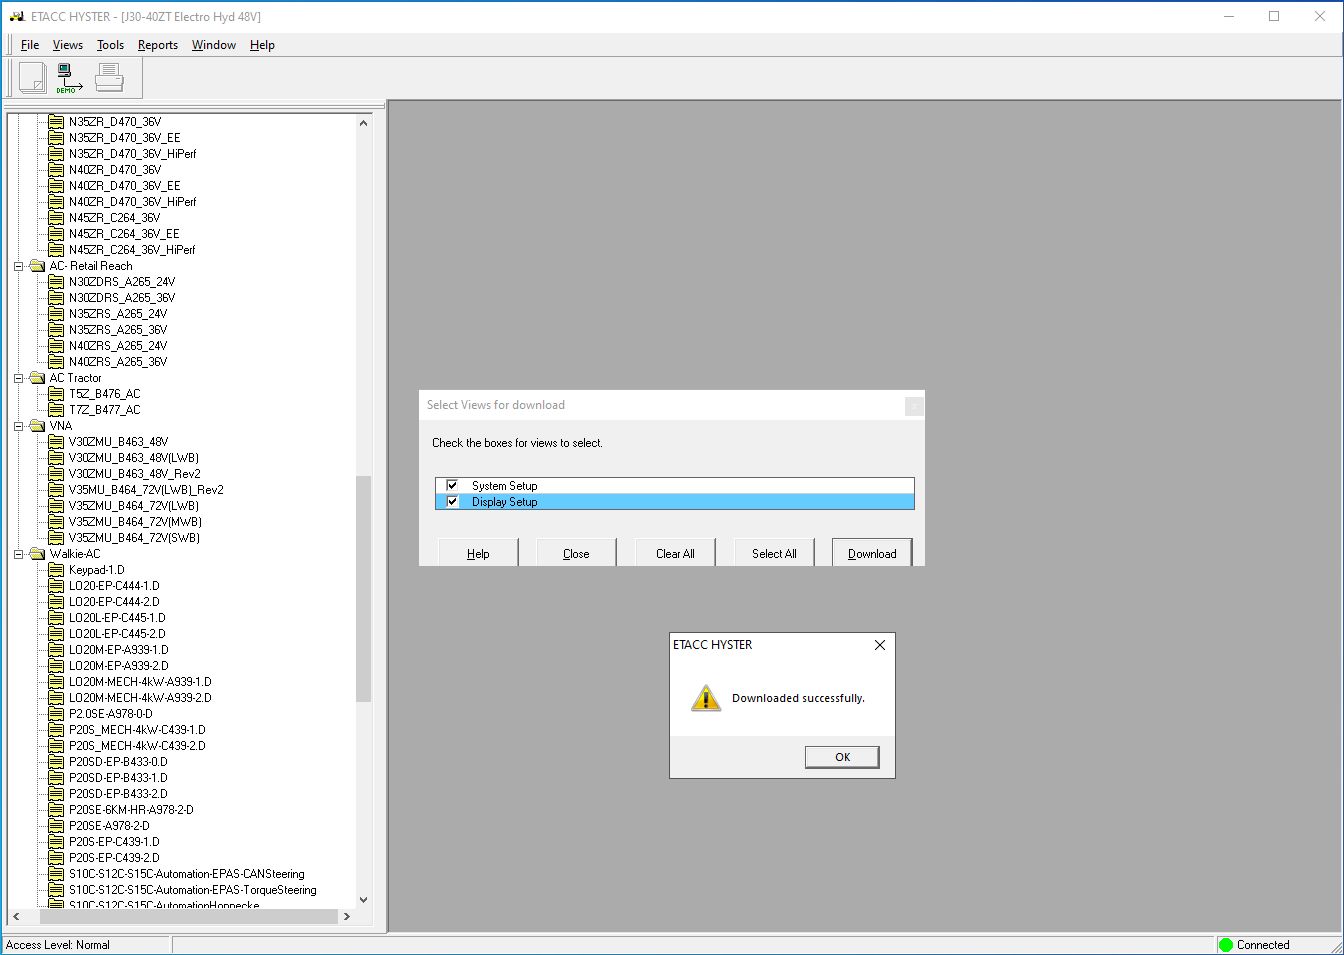
Task: Click the Close button in Select Views dialog
Action: pyautogui.click(x=576, y=553)
